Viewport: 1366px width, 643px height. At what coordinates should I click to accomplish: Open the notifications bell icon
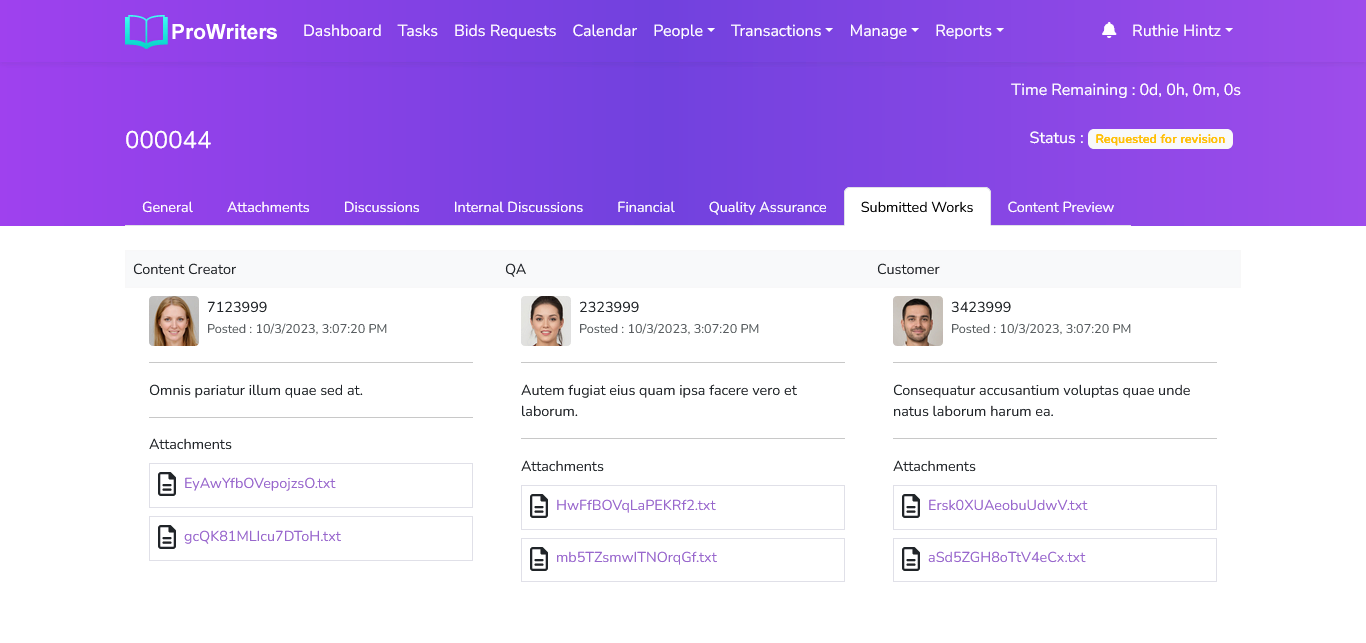point(1108,31)
